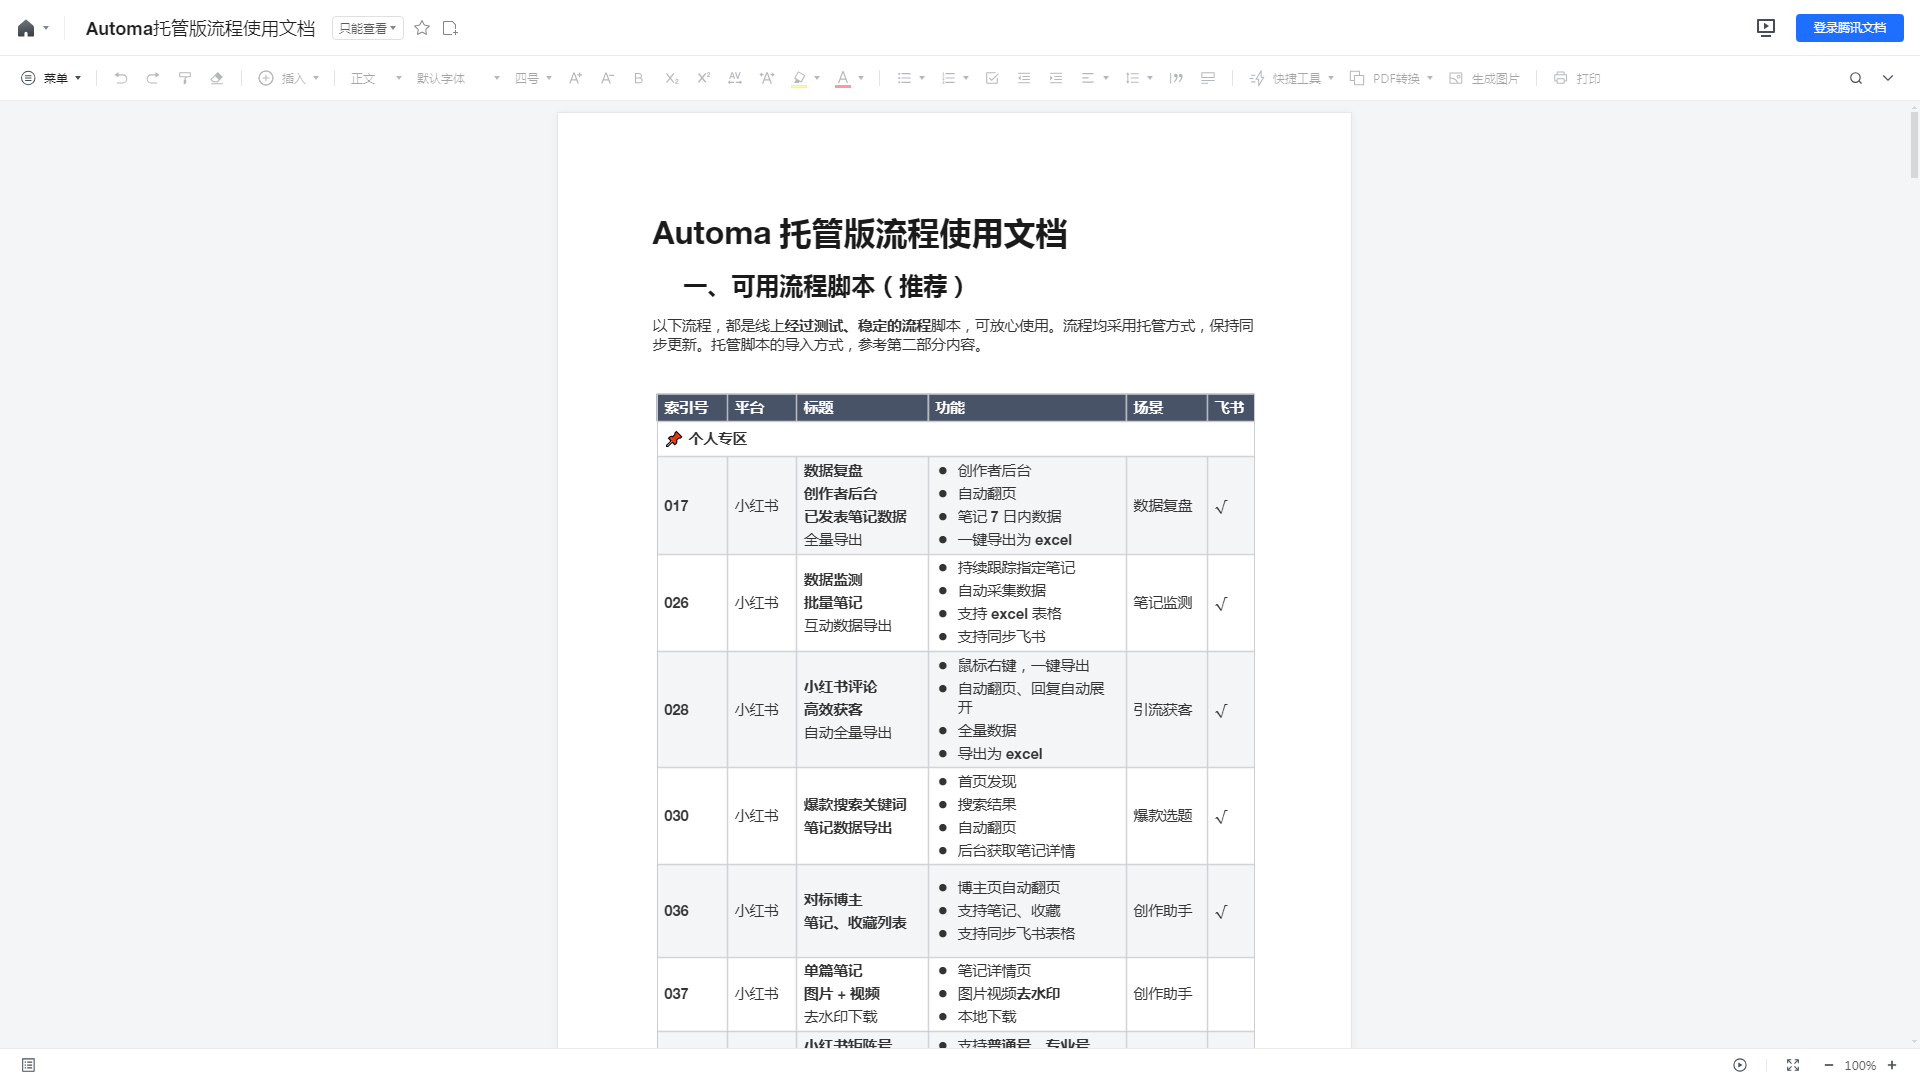Decrease font size with A- icon
The height and width of the screenshot is (1080, 1920).
click(607, 78)
